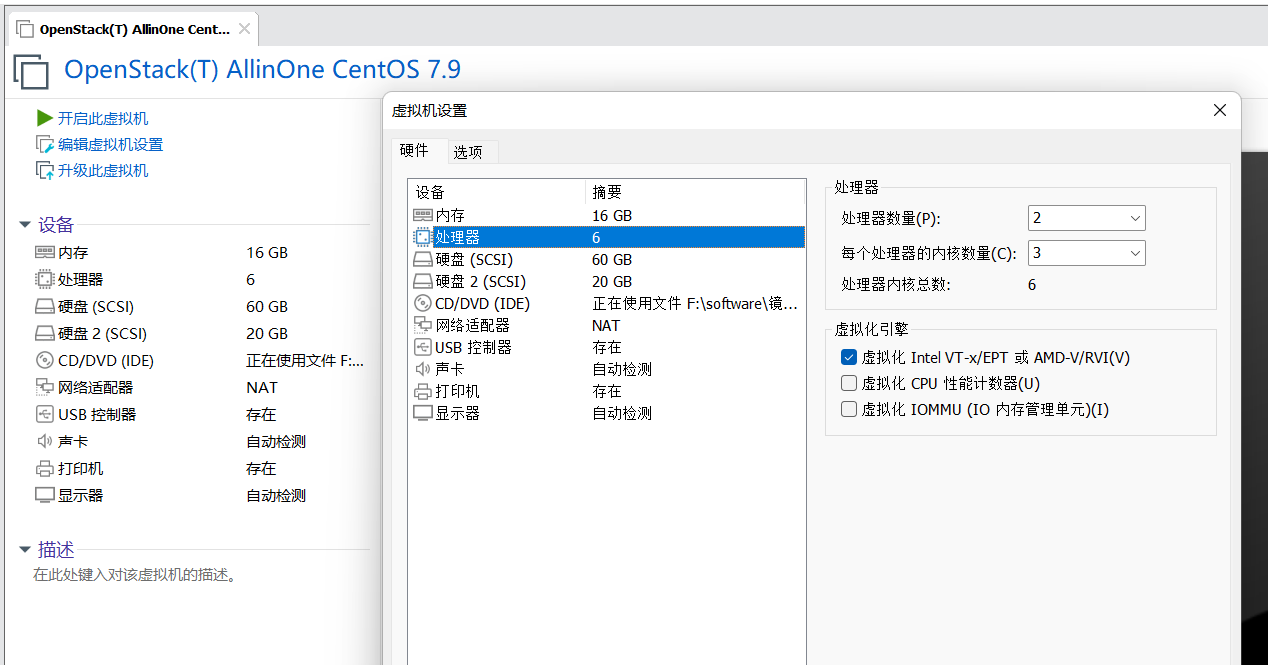The width and height of the screenshot is (1268, 665).
Task: Select 硬盘 (SCSI) label in settings list
Action: (x=474, y=260)
